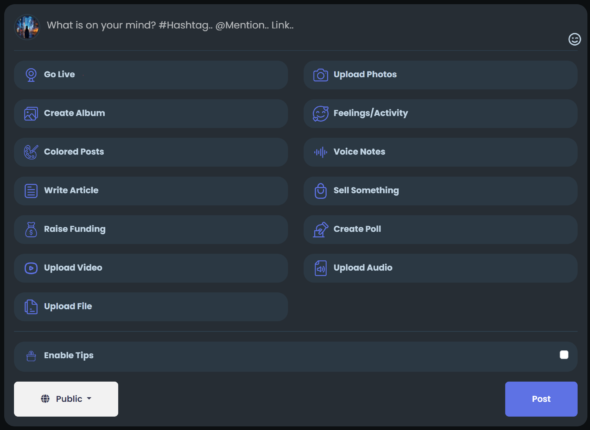Screen dimensions: 590x430
Task: Open the Create Poll option
Action: click(440, 229)
